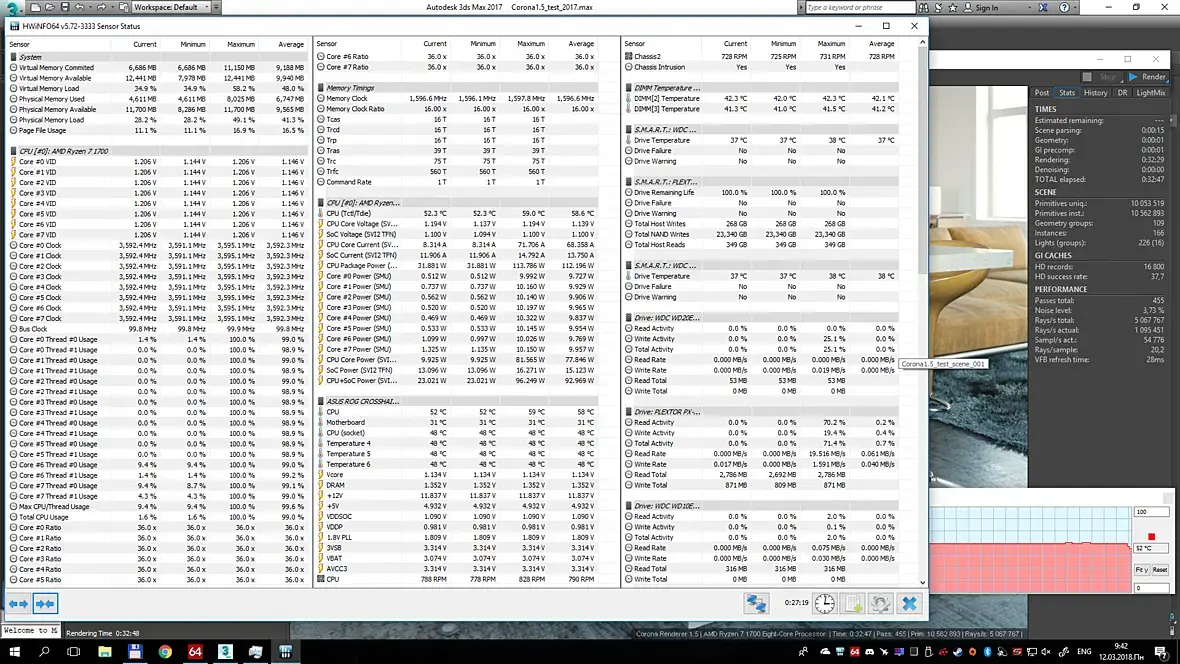This screenshot has width=1180, height=664.
Task: Switch to the Stats tab in Corona VFB
Action: coord(1067,93)
